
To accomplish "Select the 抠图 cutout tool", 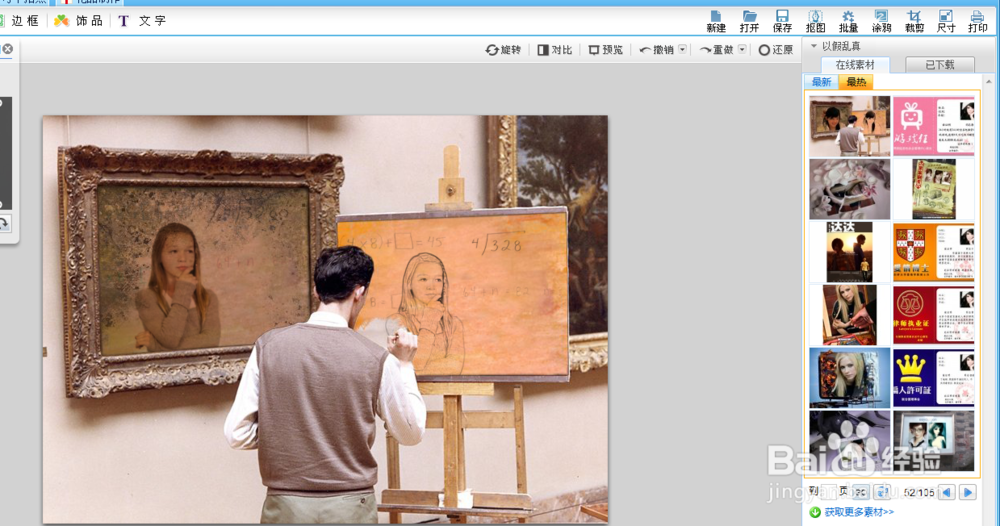I will 815,21.
